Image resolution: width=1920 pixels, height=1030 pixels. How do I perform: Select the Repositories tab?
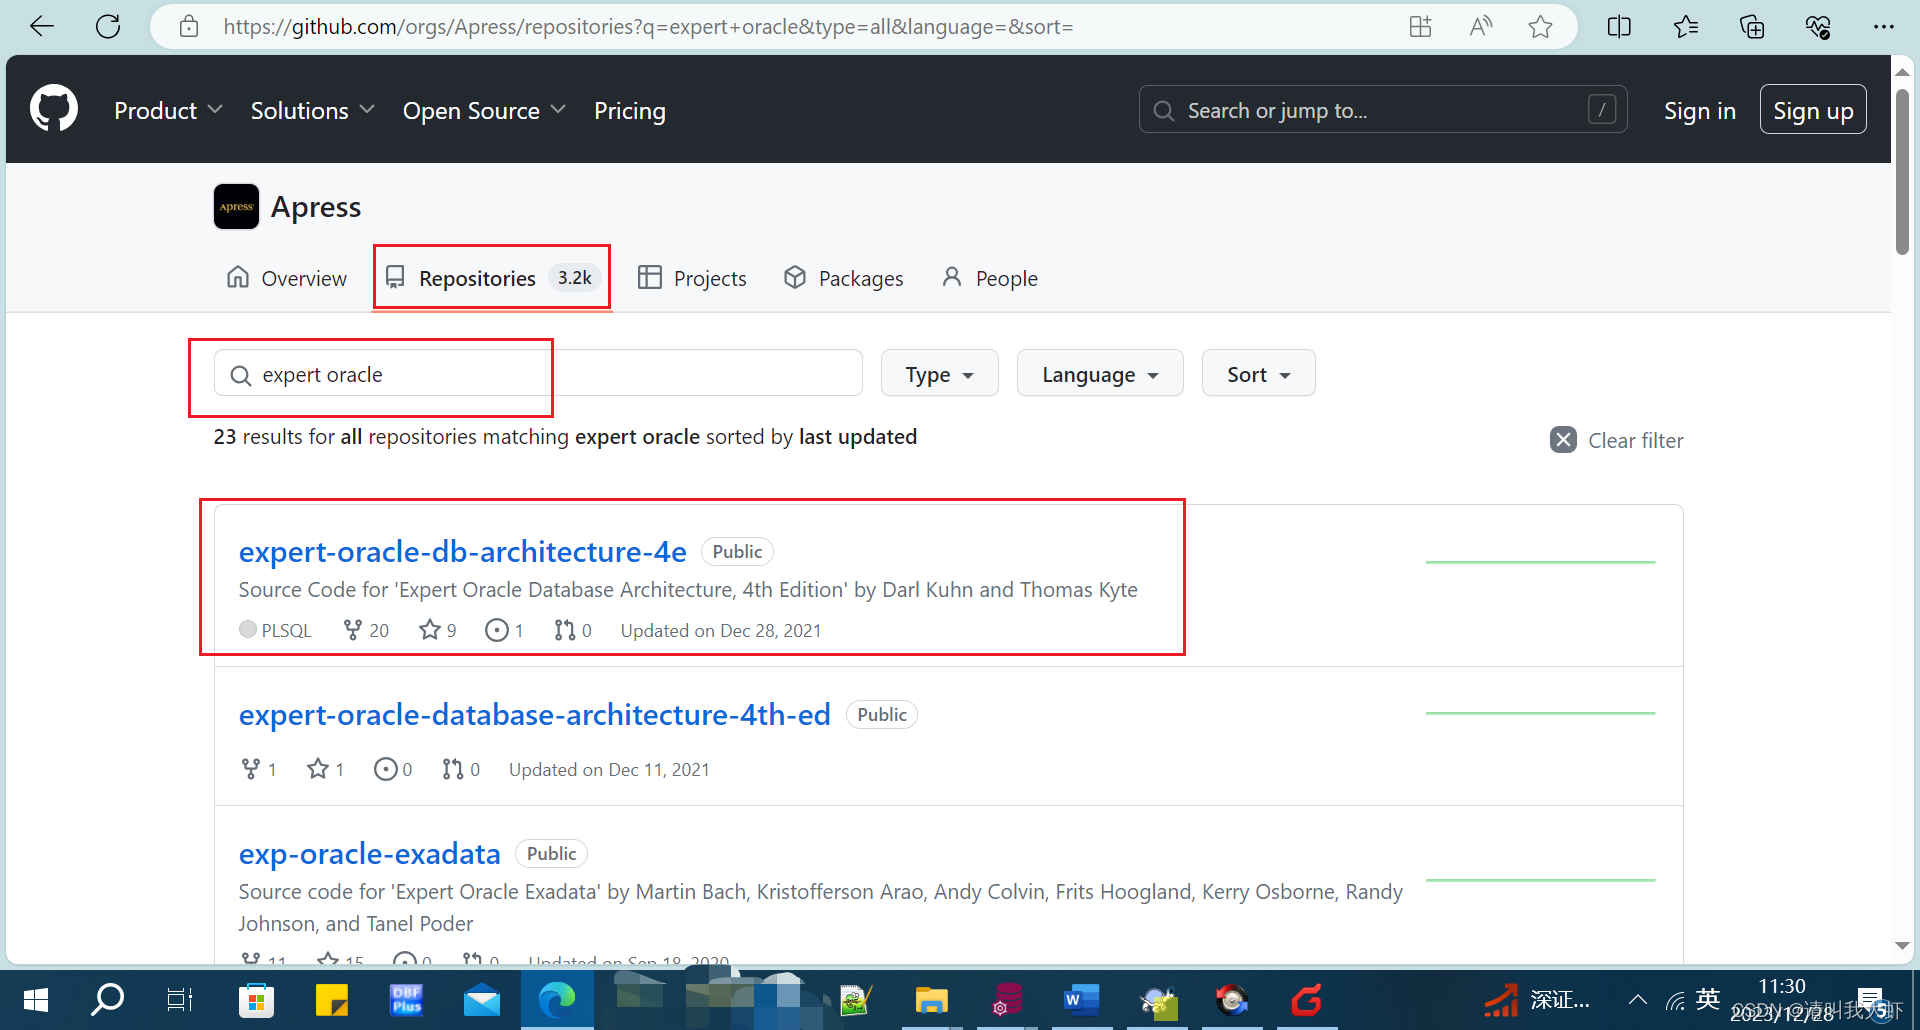click(492, 278)
